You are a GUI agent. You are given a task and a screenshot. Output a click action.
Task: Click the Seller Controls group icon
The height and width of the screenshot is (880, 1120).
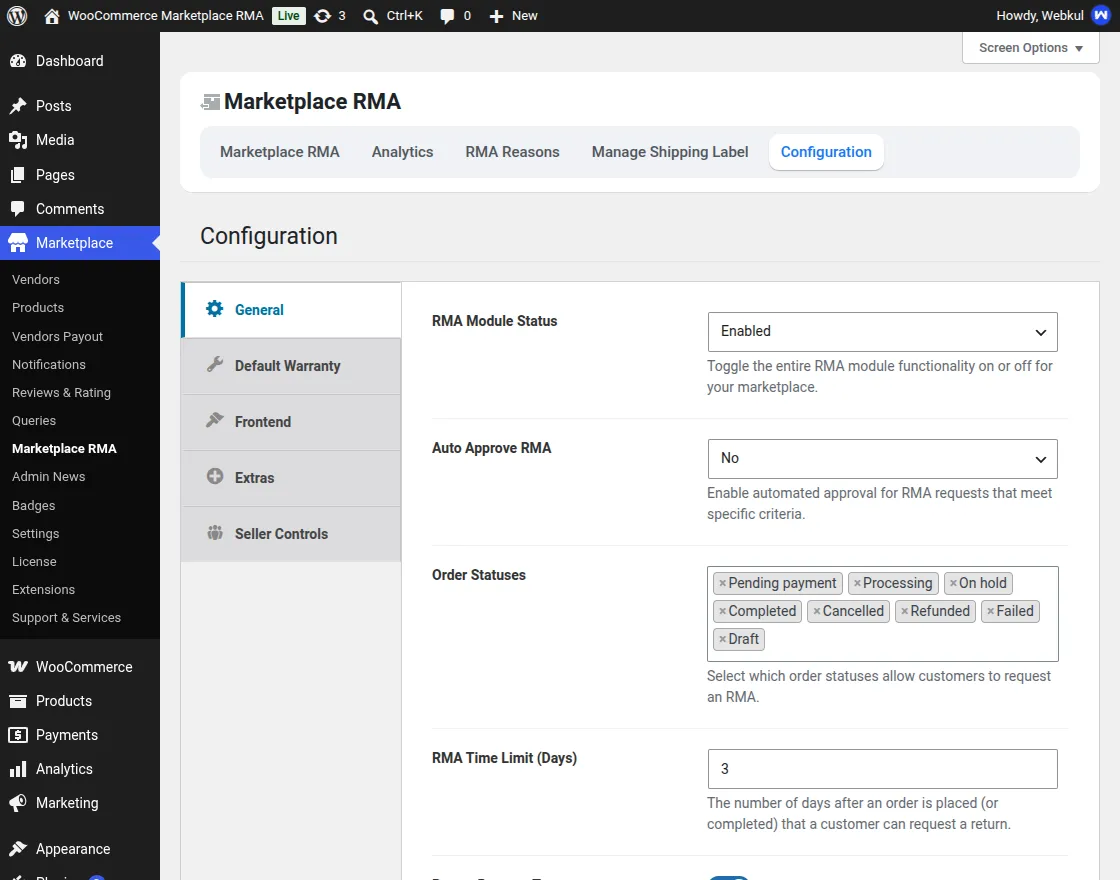click(214, 532)
